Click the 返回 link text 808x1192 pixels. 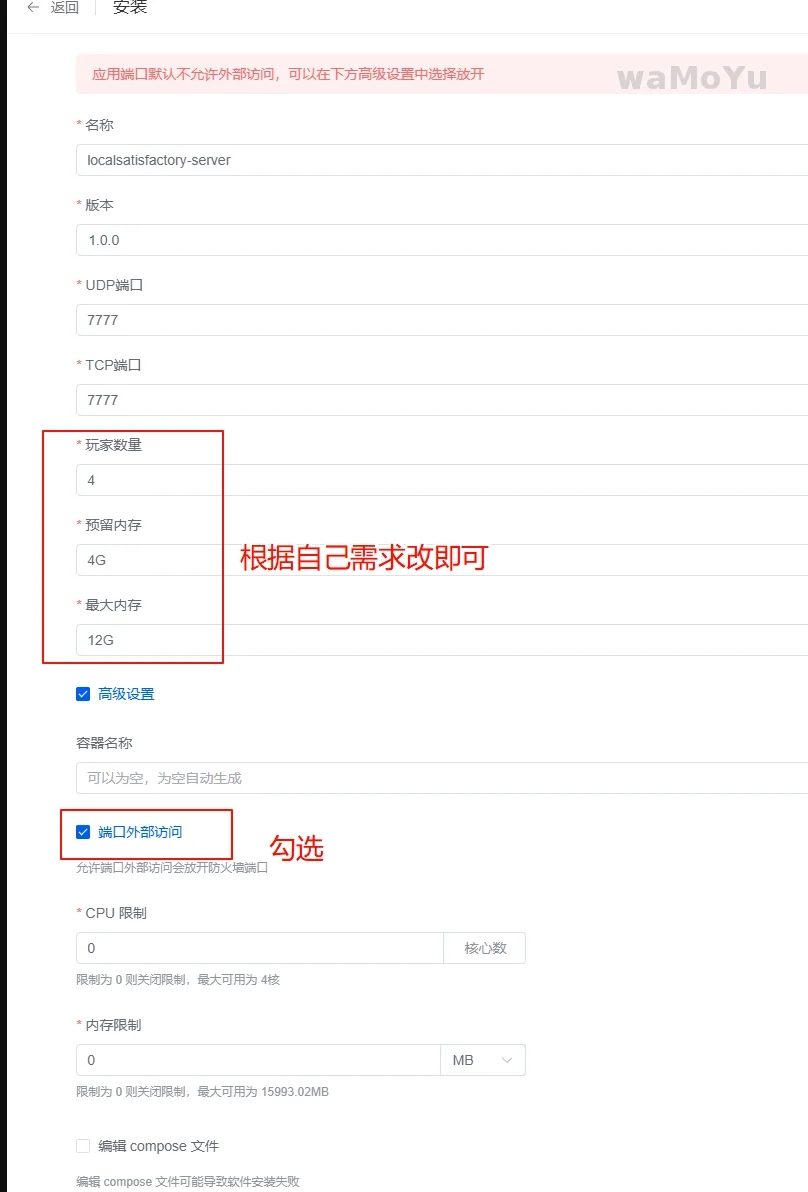pos(65,8)
